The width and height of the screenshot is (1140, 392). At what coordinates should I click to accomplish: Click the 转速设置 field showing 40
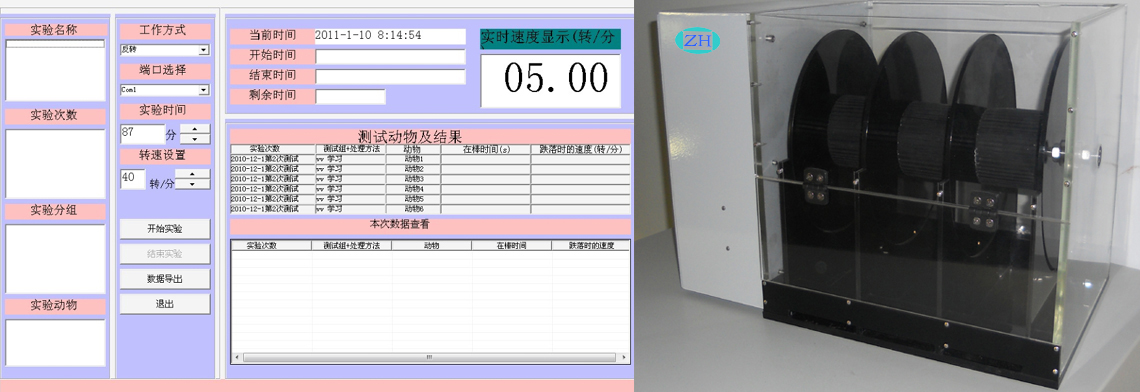tap(133, 180)
